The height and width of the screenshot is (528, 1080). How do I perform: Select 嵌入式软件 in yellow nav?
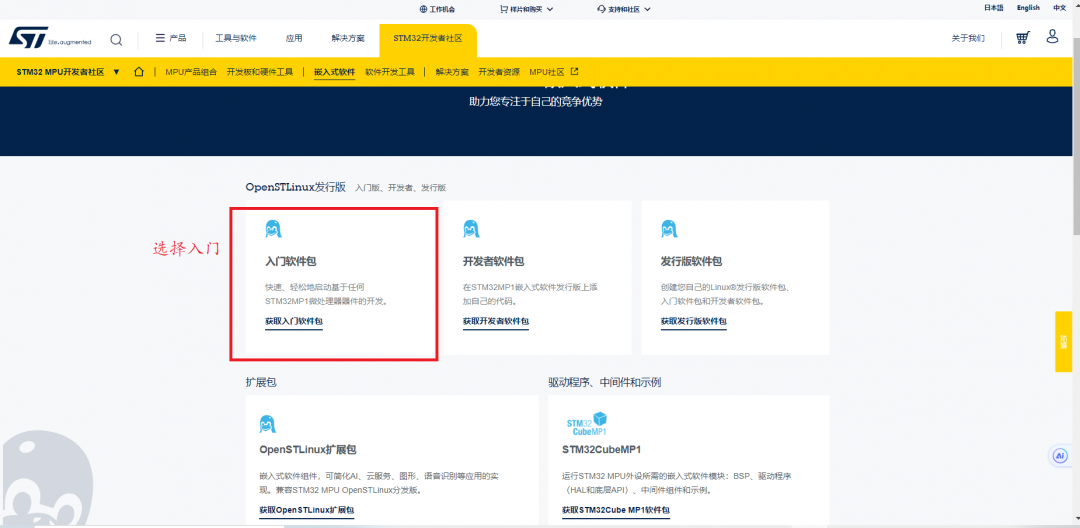334,72
